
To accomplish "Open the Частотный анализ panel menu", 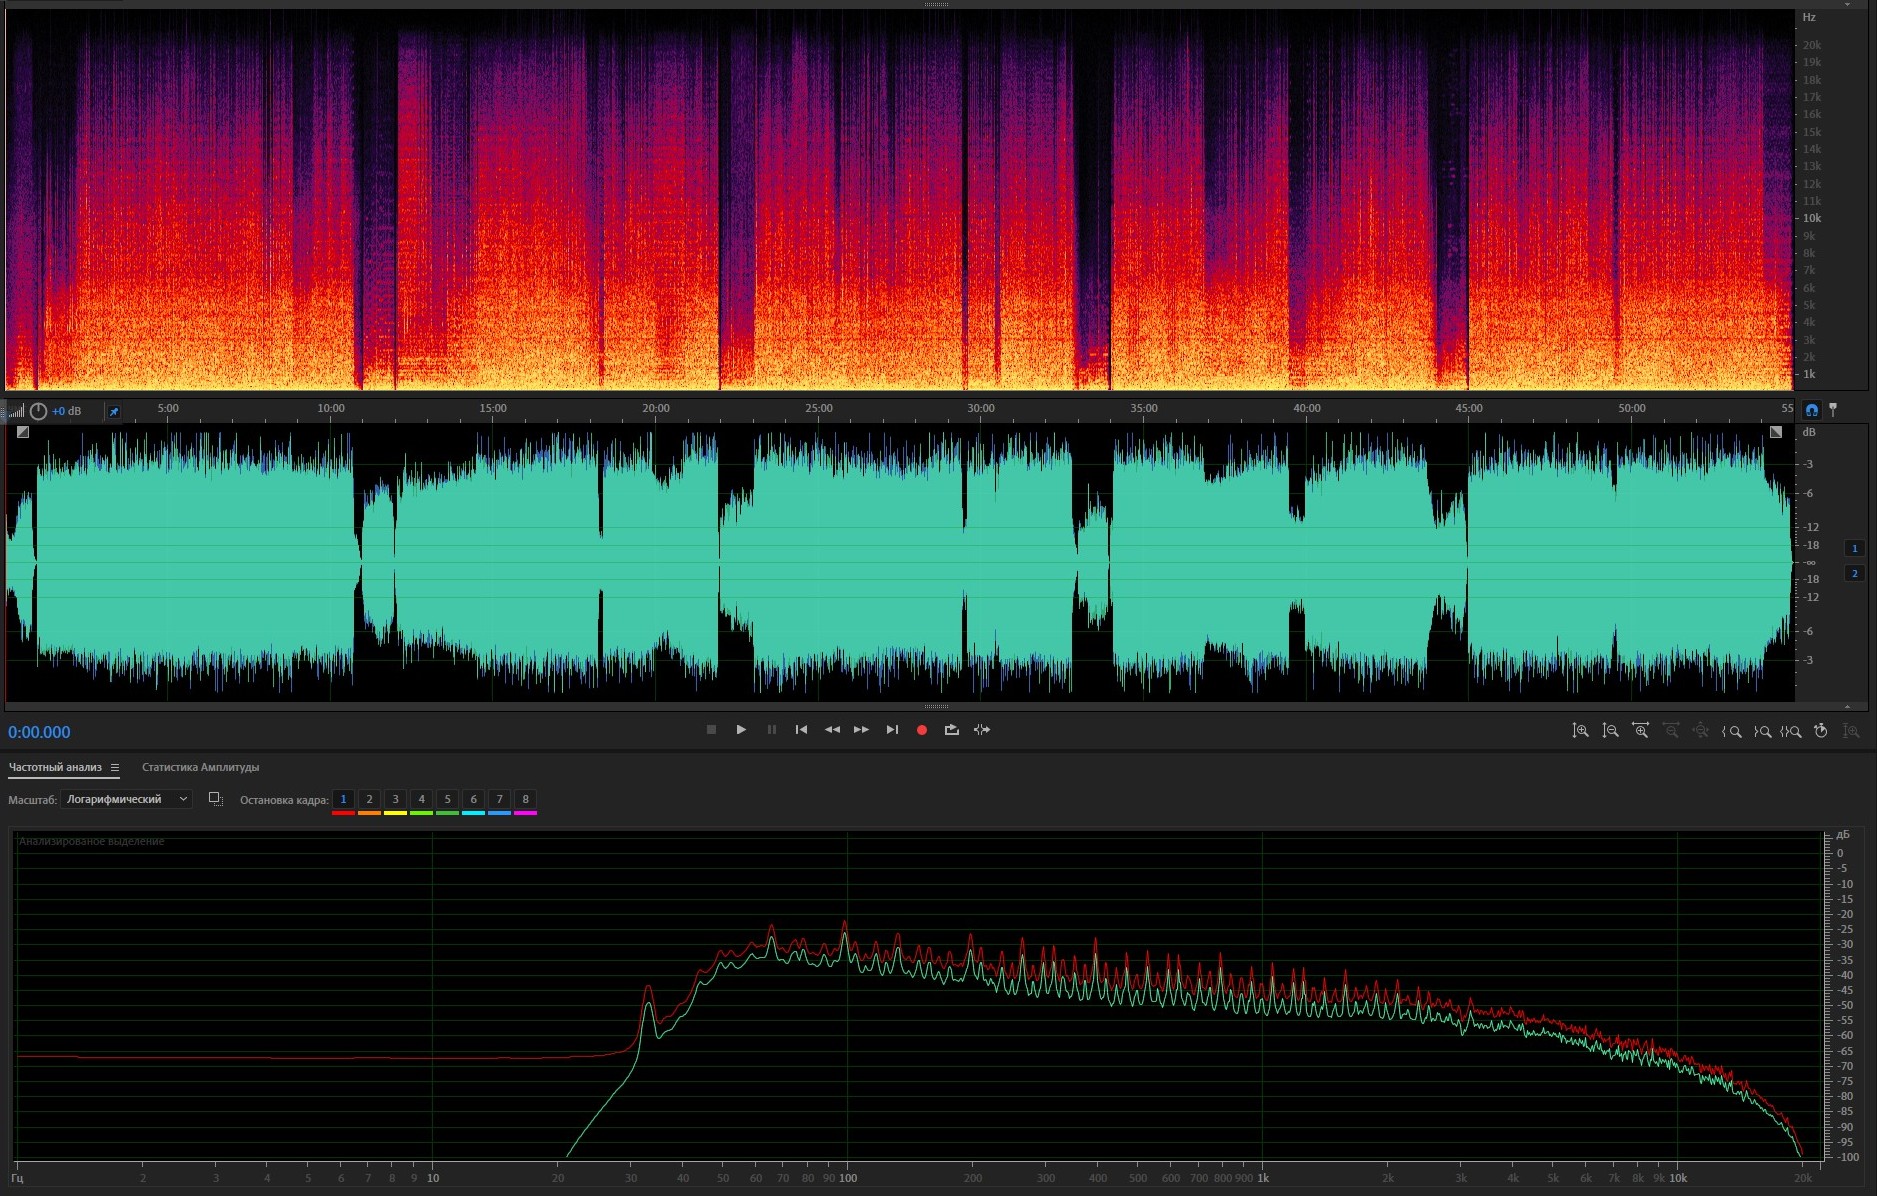I will tap(115, 768).
